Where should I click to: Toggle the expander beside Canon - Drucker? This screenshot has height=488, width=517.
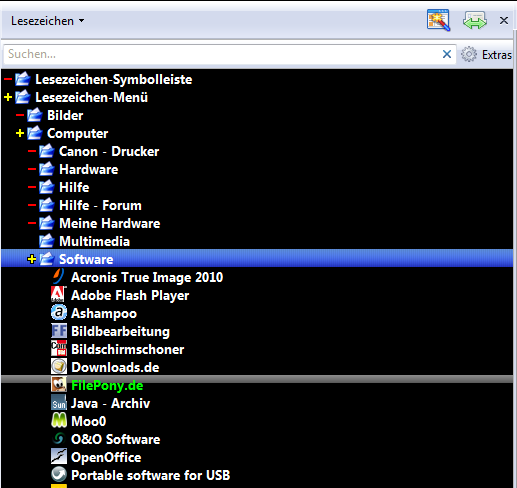pos(32,151)
